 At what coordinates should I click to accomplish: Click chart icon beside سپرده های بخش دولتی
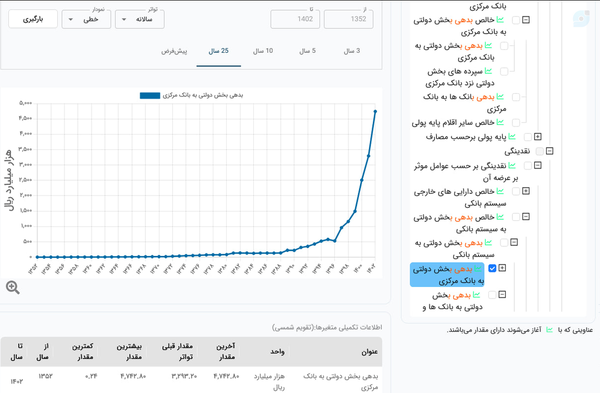(488, 71)
